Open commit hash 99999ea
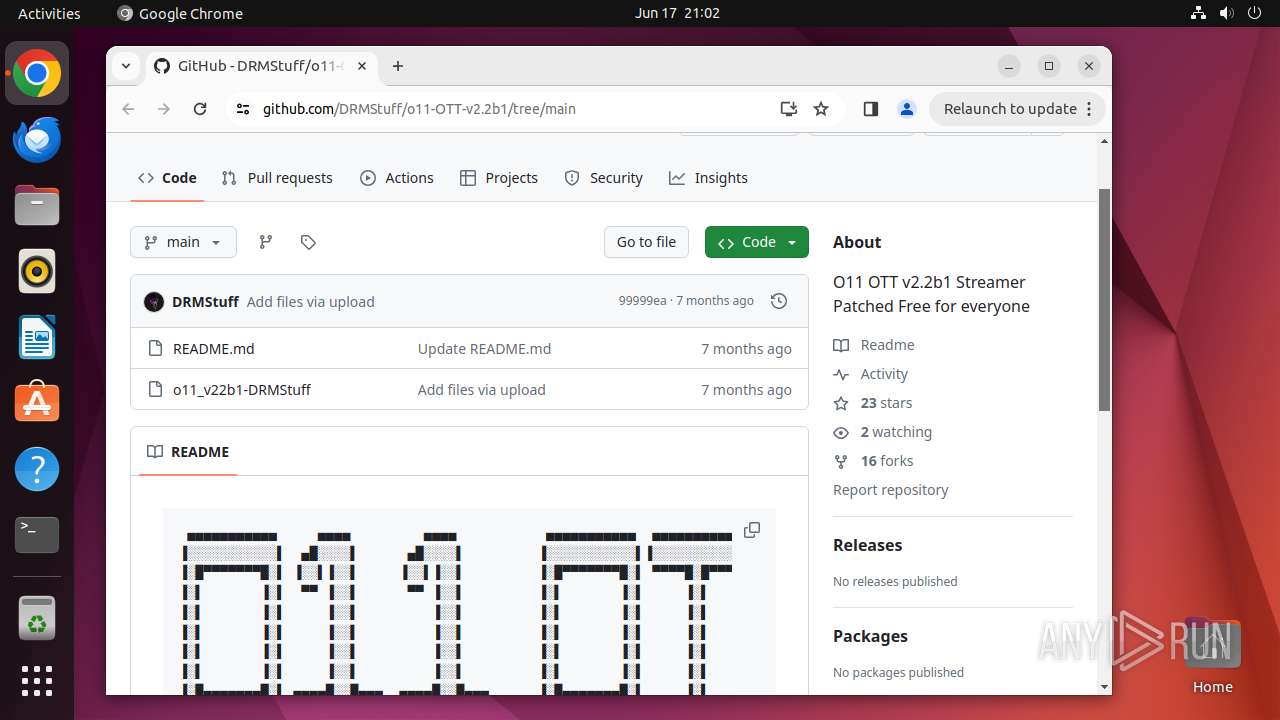1280x720 pixels. 642,301
